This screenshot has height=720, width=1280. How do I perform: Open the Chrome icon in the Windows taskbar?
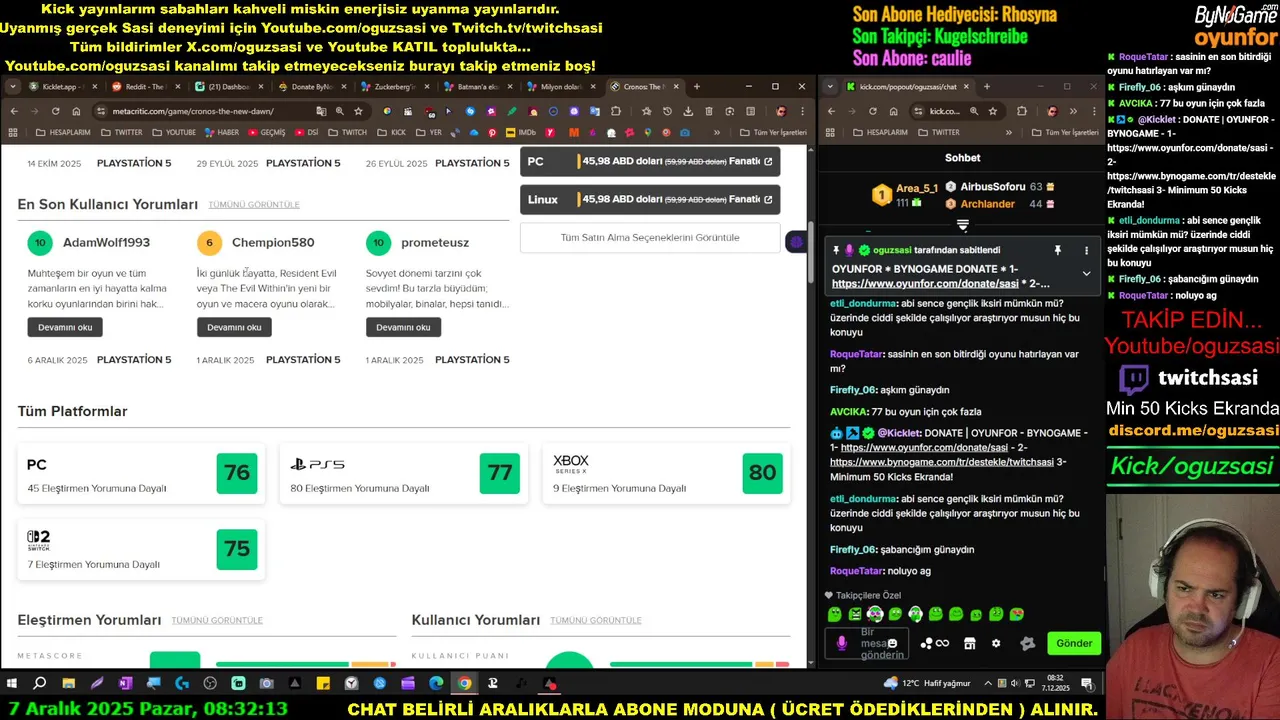click(464, 684)
